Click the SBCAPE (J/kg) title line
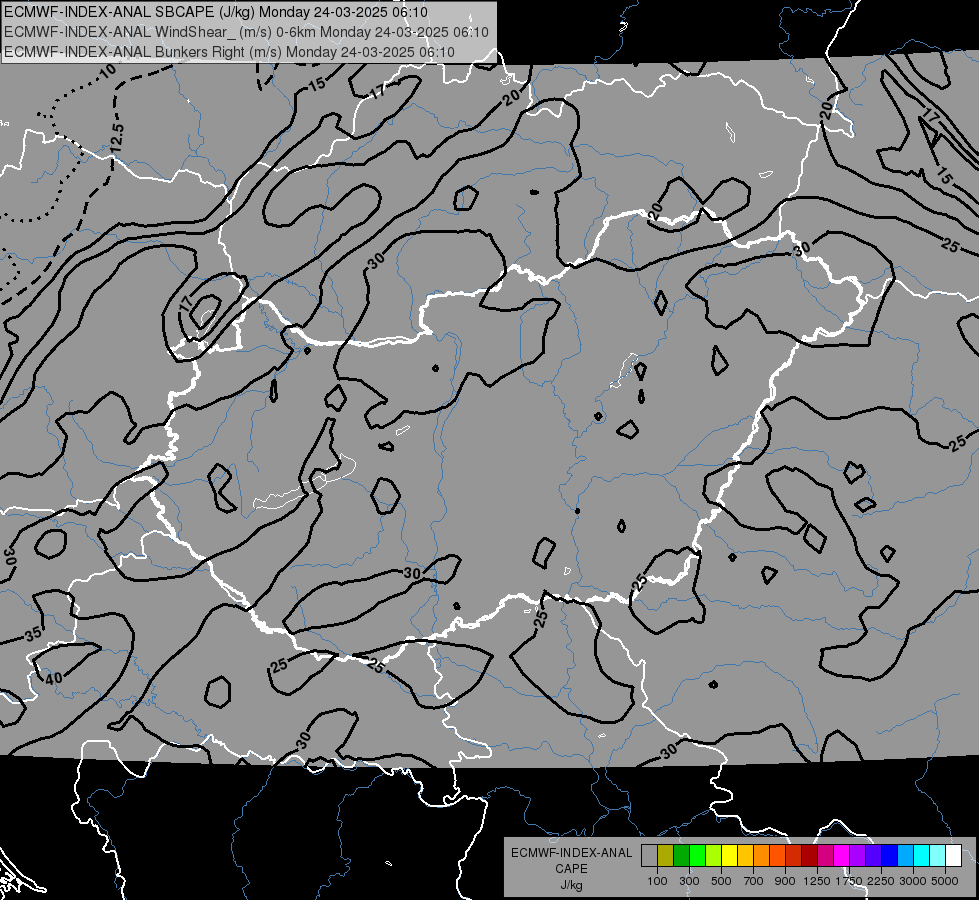Screen dimensions: 979x900 (x=216, y=12)
